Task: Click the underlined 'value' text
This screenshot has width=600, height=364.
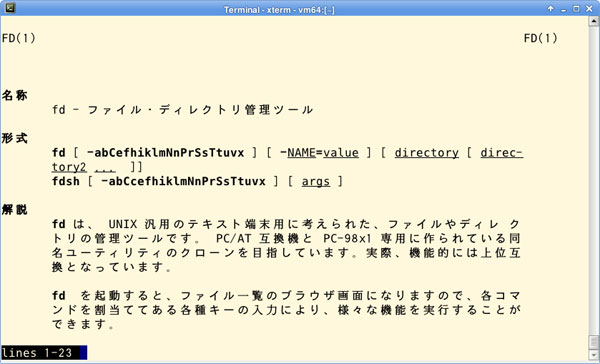Action: pyautogui.click(x=341, y=153)
